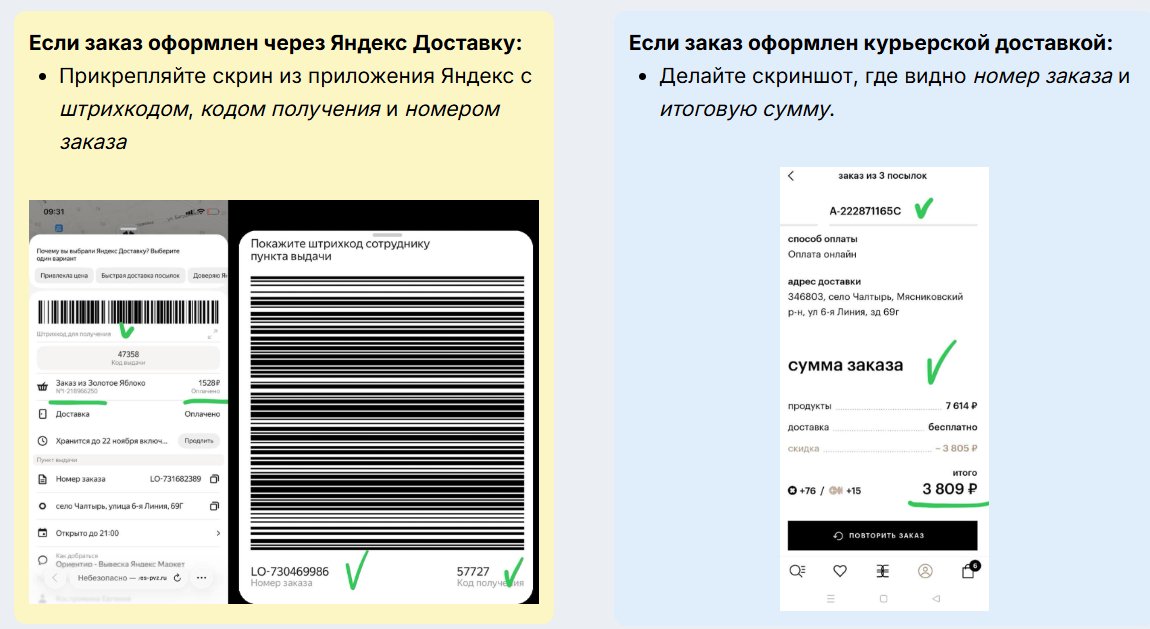Click the large fullscreen barcode image
Viewport: 1150px width, 629px height.
387,413
